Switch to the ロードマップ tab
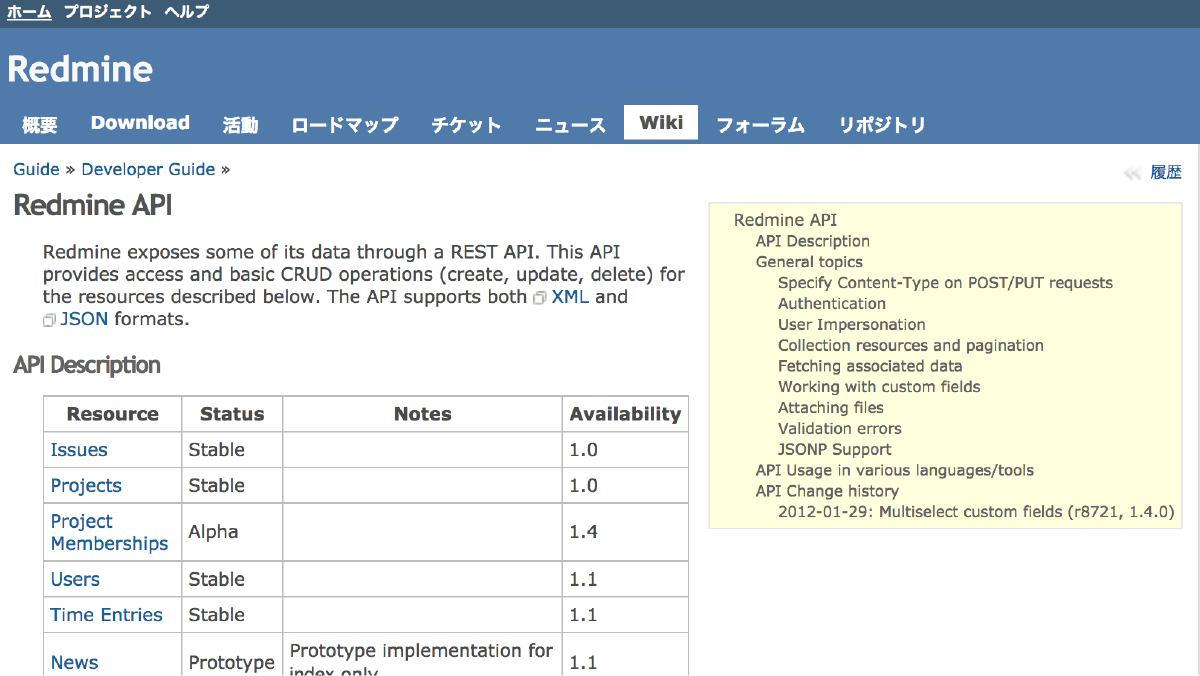 [x=345, y=125]
